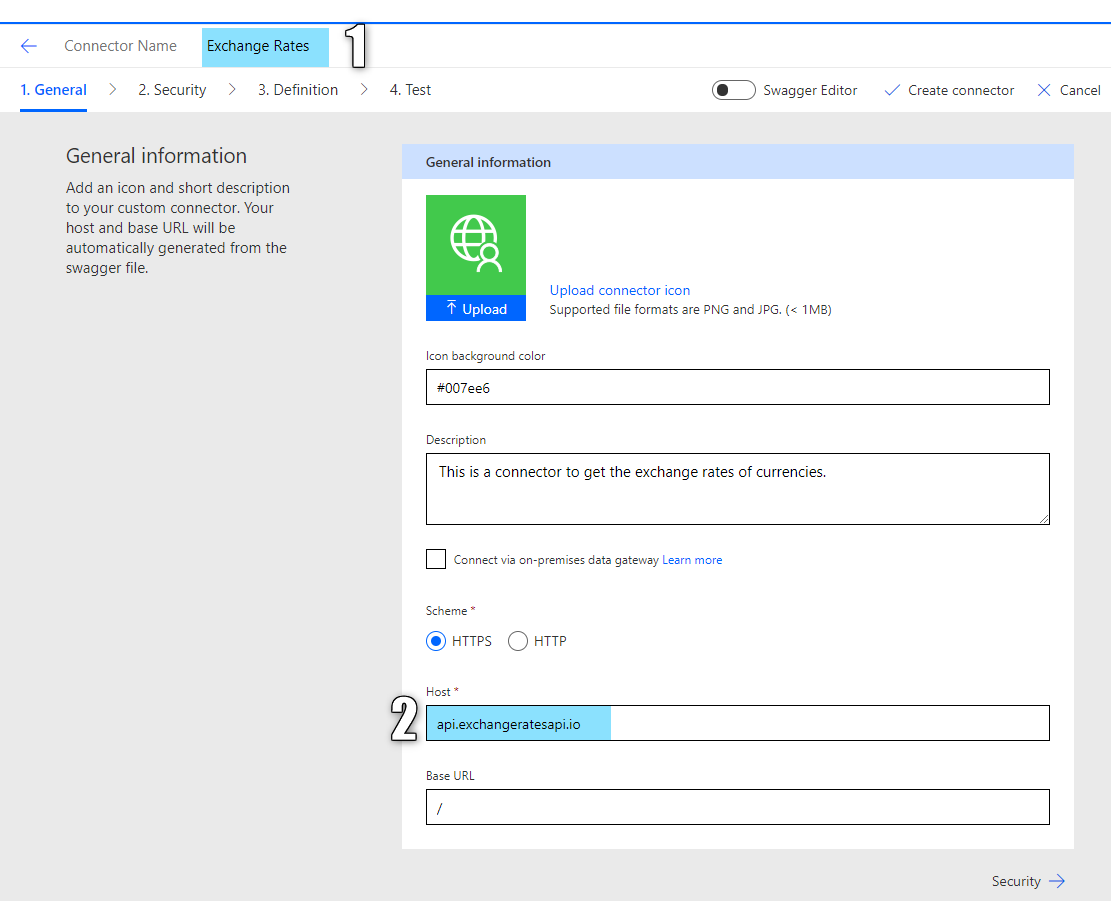Click the Create connector checkmark icon
Viewport: 1111px width, 901px height.
click(892, 90)
